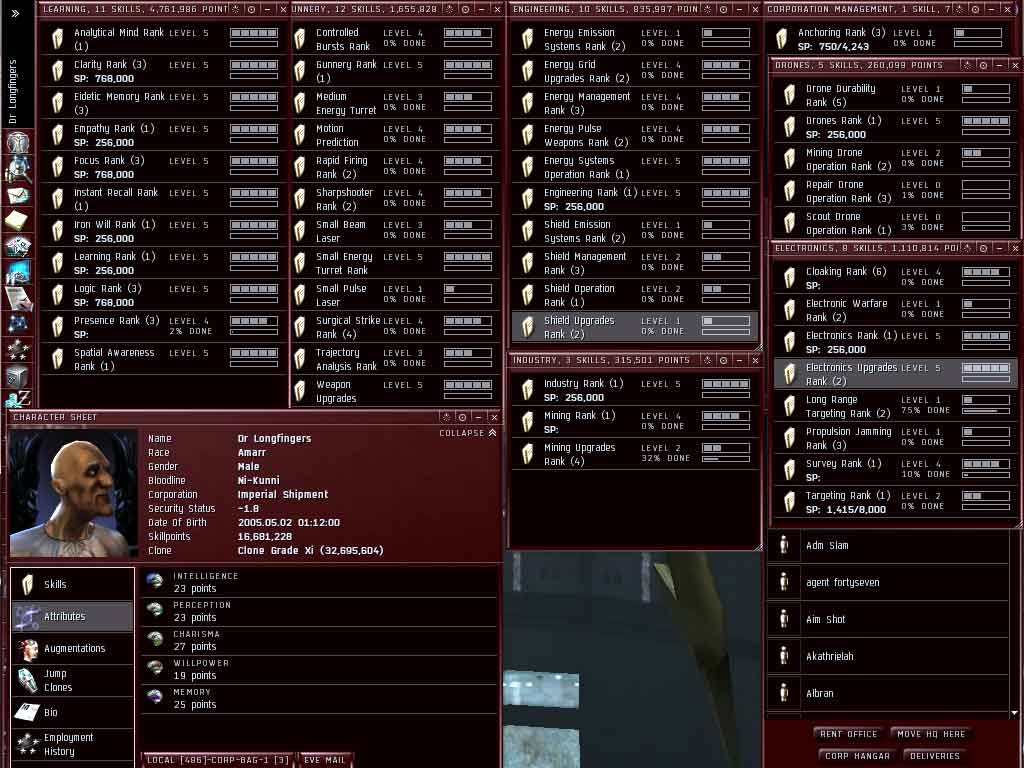Image resolution: width=1024 pixels, height=768 pixels.
Task: Click the Shield Upgrades skill book icon
Action: click(528, 327)
